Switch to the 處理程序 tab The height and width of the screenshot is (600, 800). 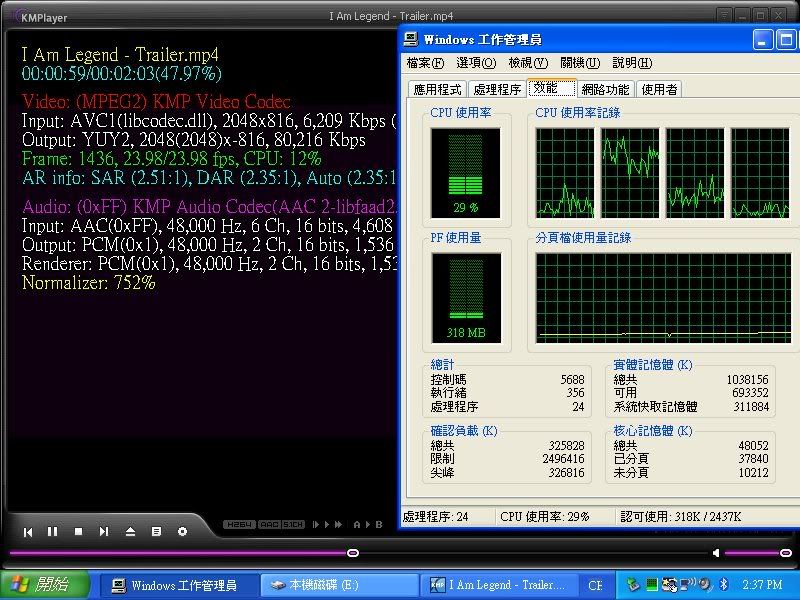(497, 89)
